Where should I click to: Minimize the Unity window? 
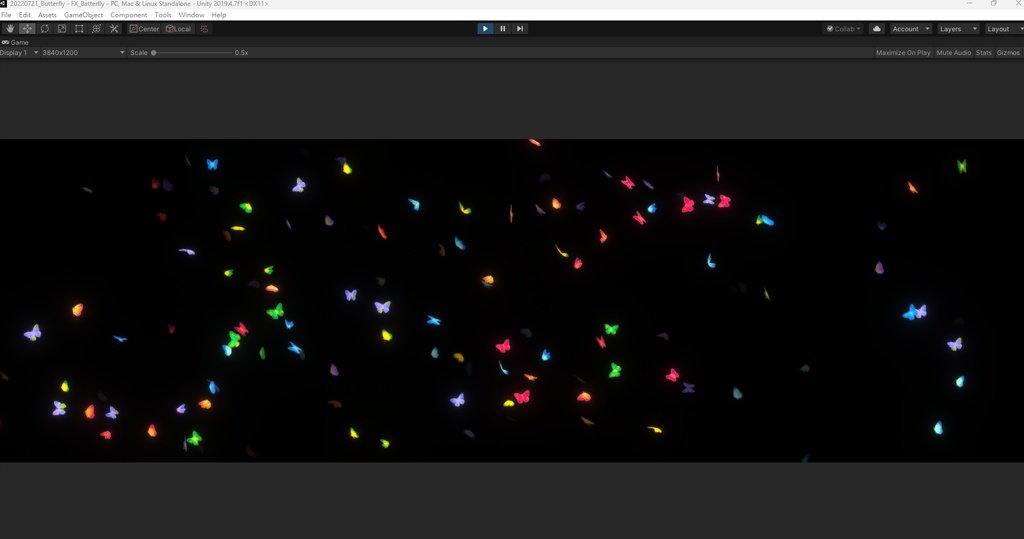[x=970, y=3]
